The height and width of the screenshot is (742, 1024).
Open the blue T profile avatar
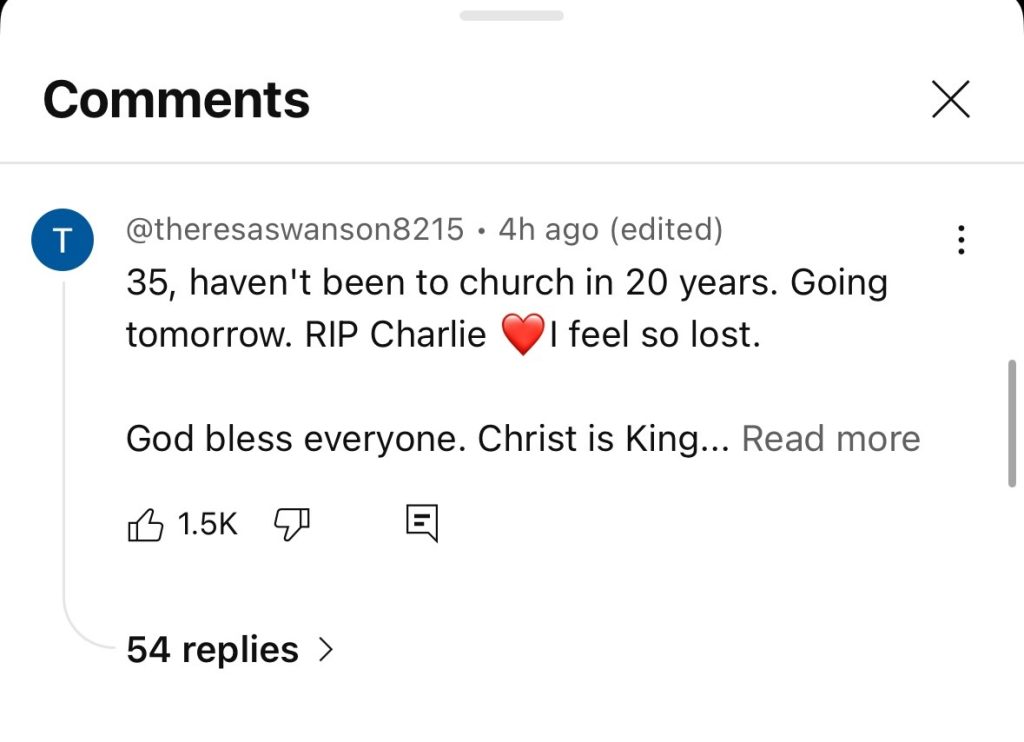coord(63,241)
